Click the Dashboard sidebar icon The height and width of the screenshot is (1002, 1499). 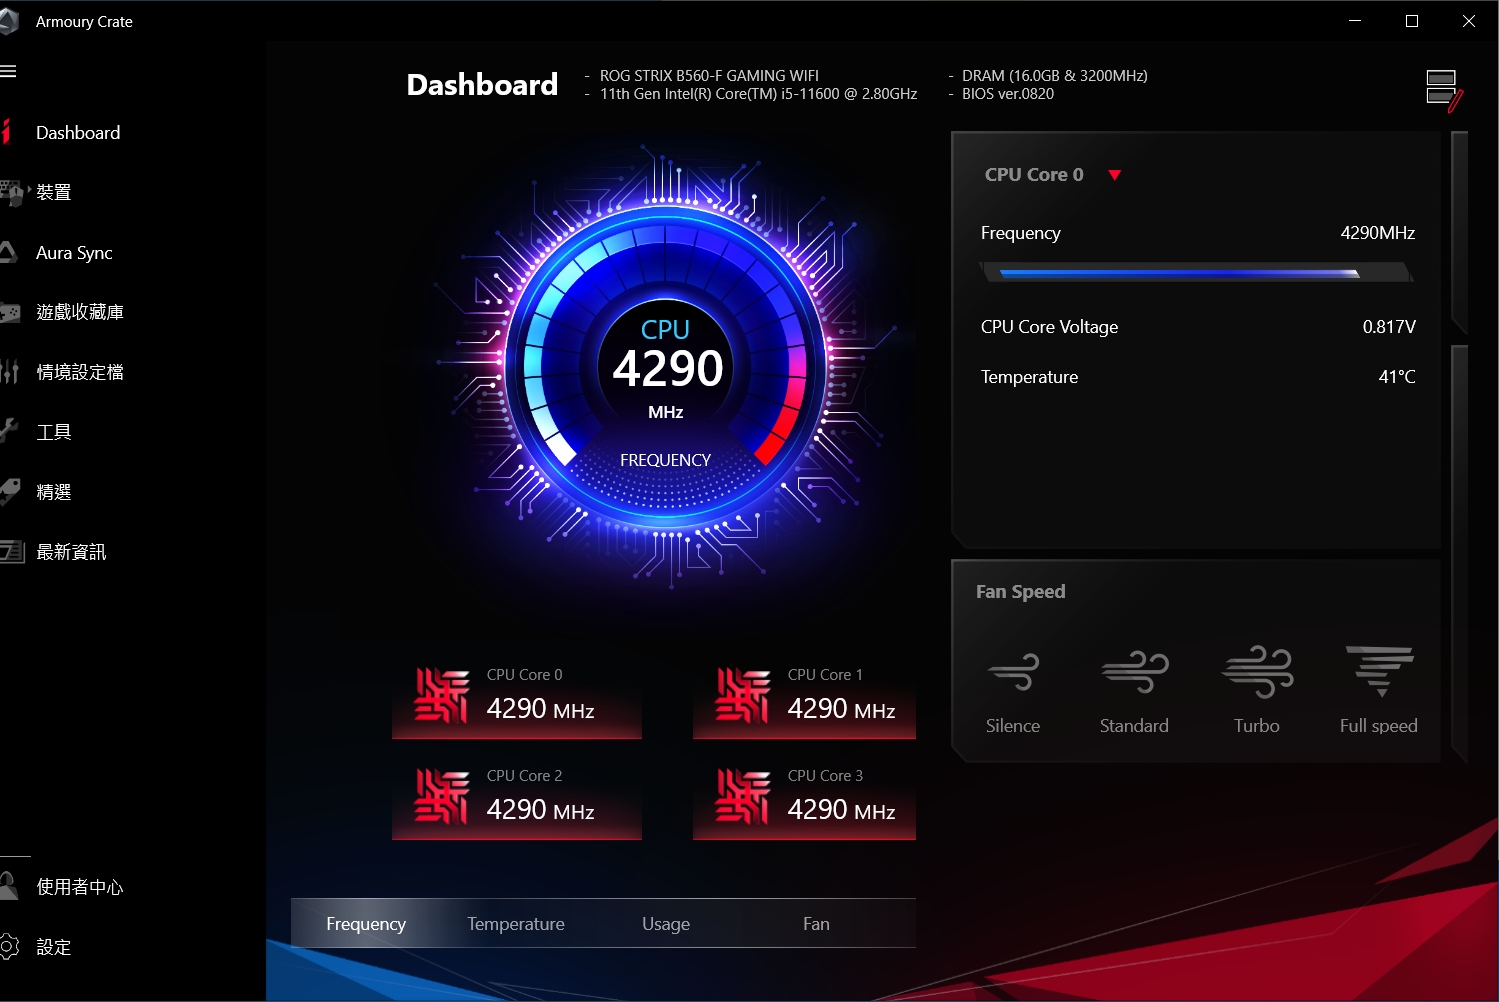point(6,132)
